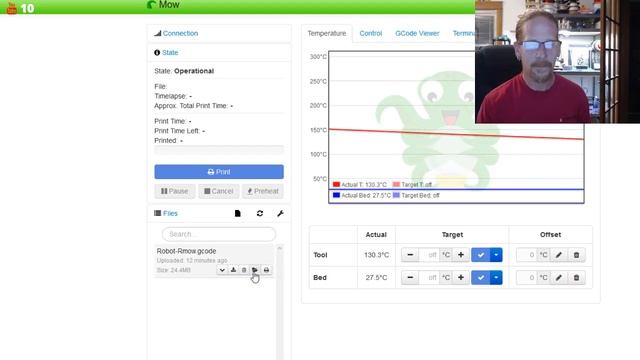Image resolution: width=640 pixels, height=360 pixels.
Task: Decrease Bed target temperature
Action: point(410,278)
